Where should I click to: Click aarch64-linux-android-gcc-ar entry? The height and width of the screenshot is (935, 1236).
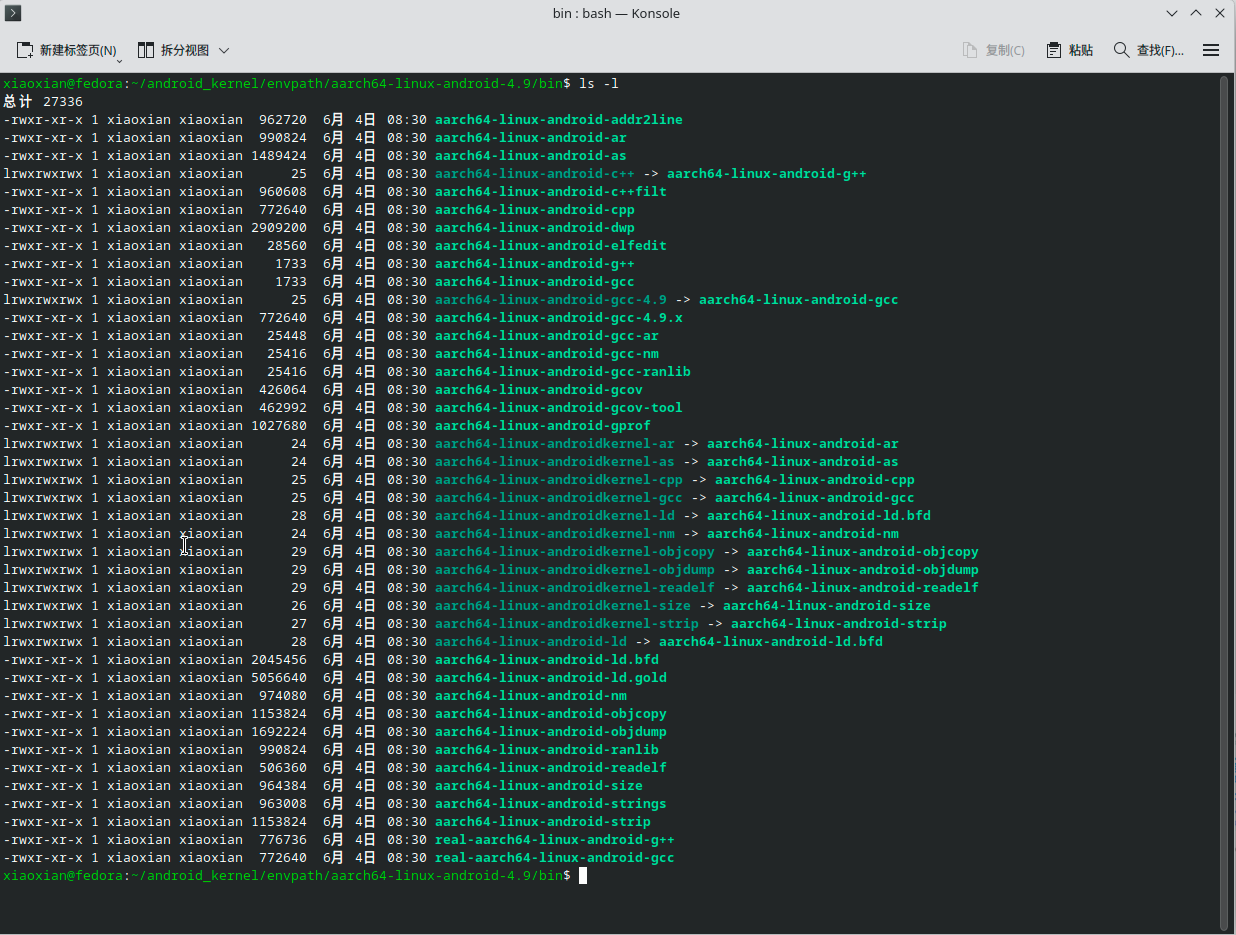pos(547,336)
